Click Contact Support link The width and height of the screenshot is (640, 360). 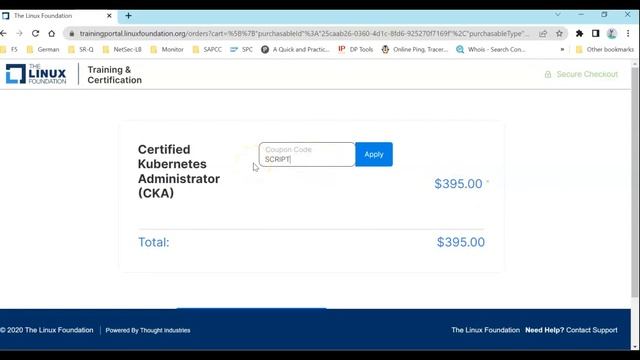pyautogui.click(x=591, y=330)
